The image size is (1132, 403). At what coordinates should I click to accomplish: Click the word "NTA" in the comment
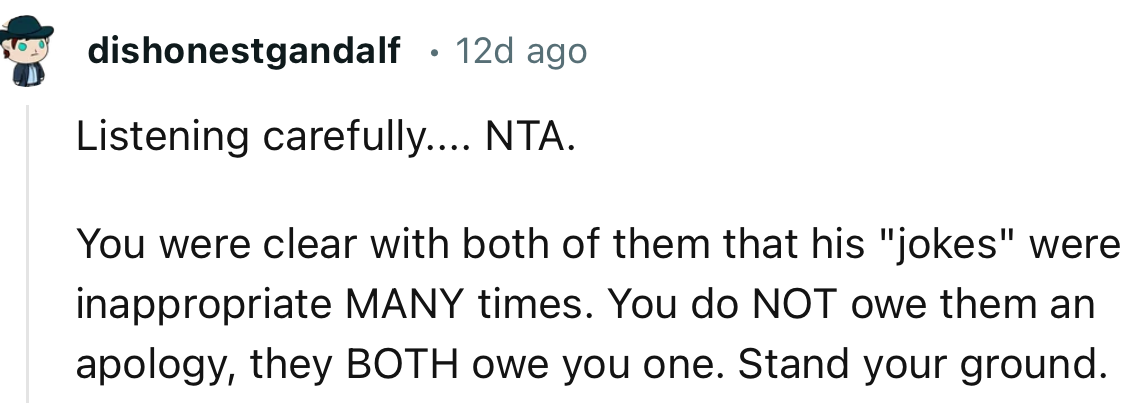524,138
